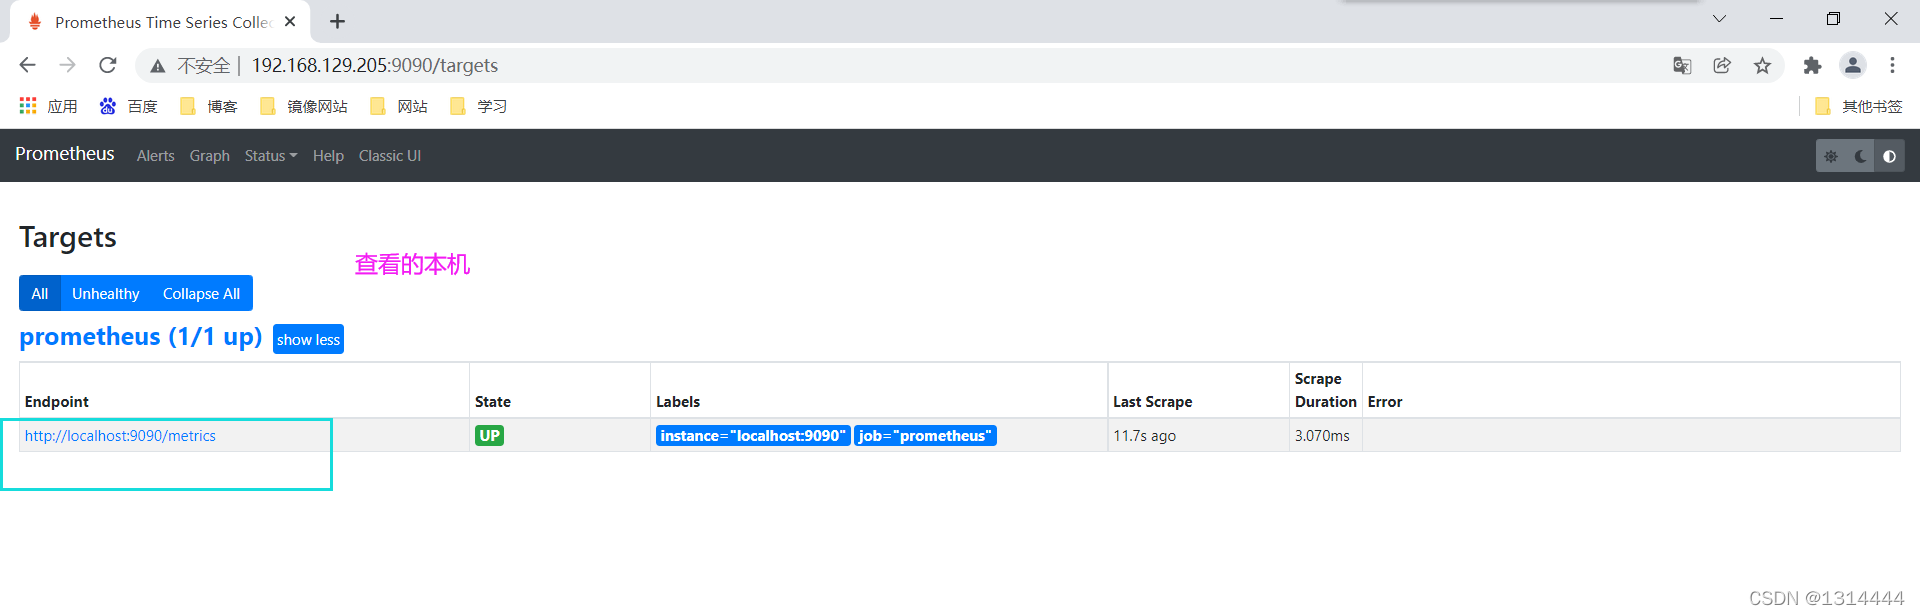
Task: Open the translate page icon
Action: 1682,65
